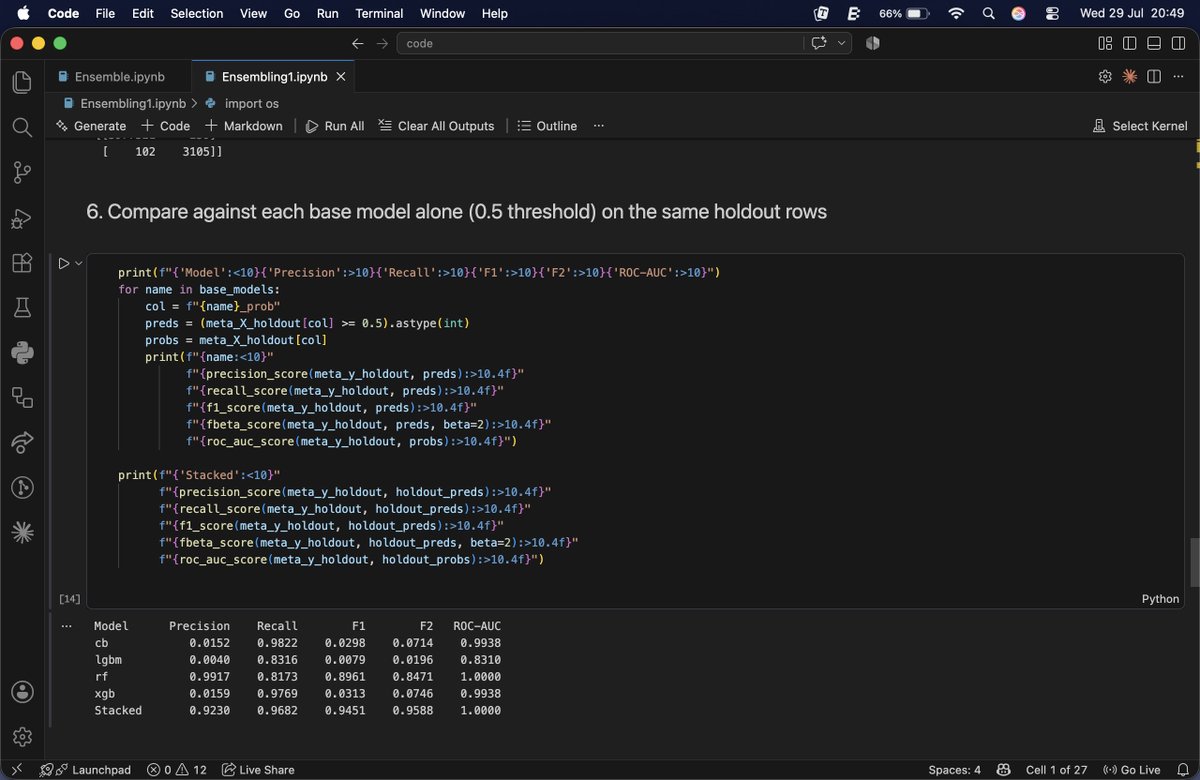
Task: Click the Wi-Fi icon in menu bar
Action: point(956,13)
